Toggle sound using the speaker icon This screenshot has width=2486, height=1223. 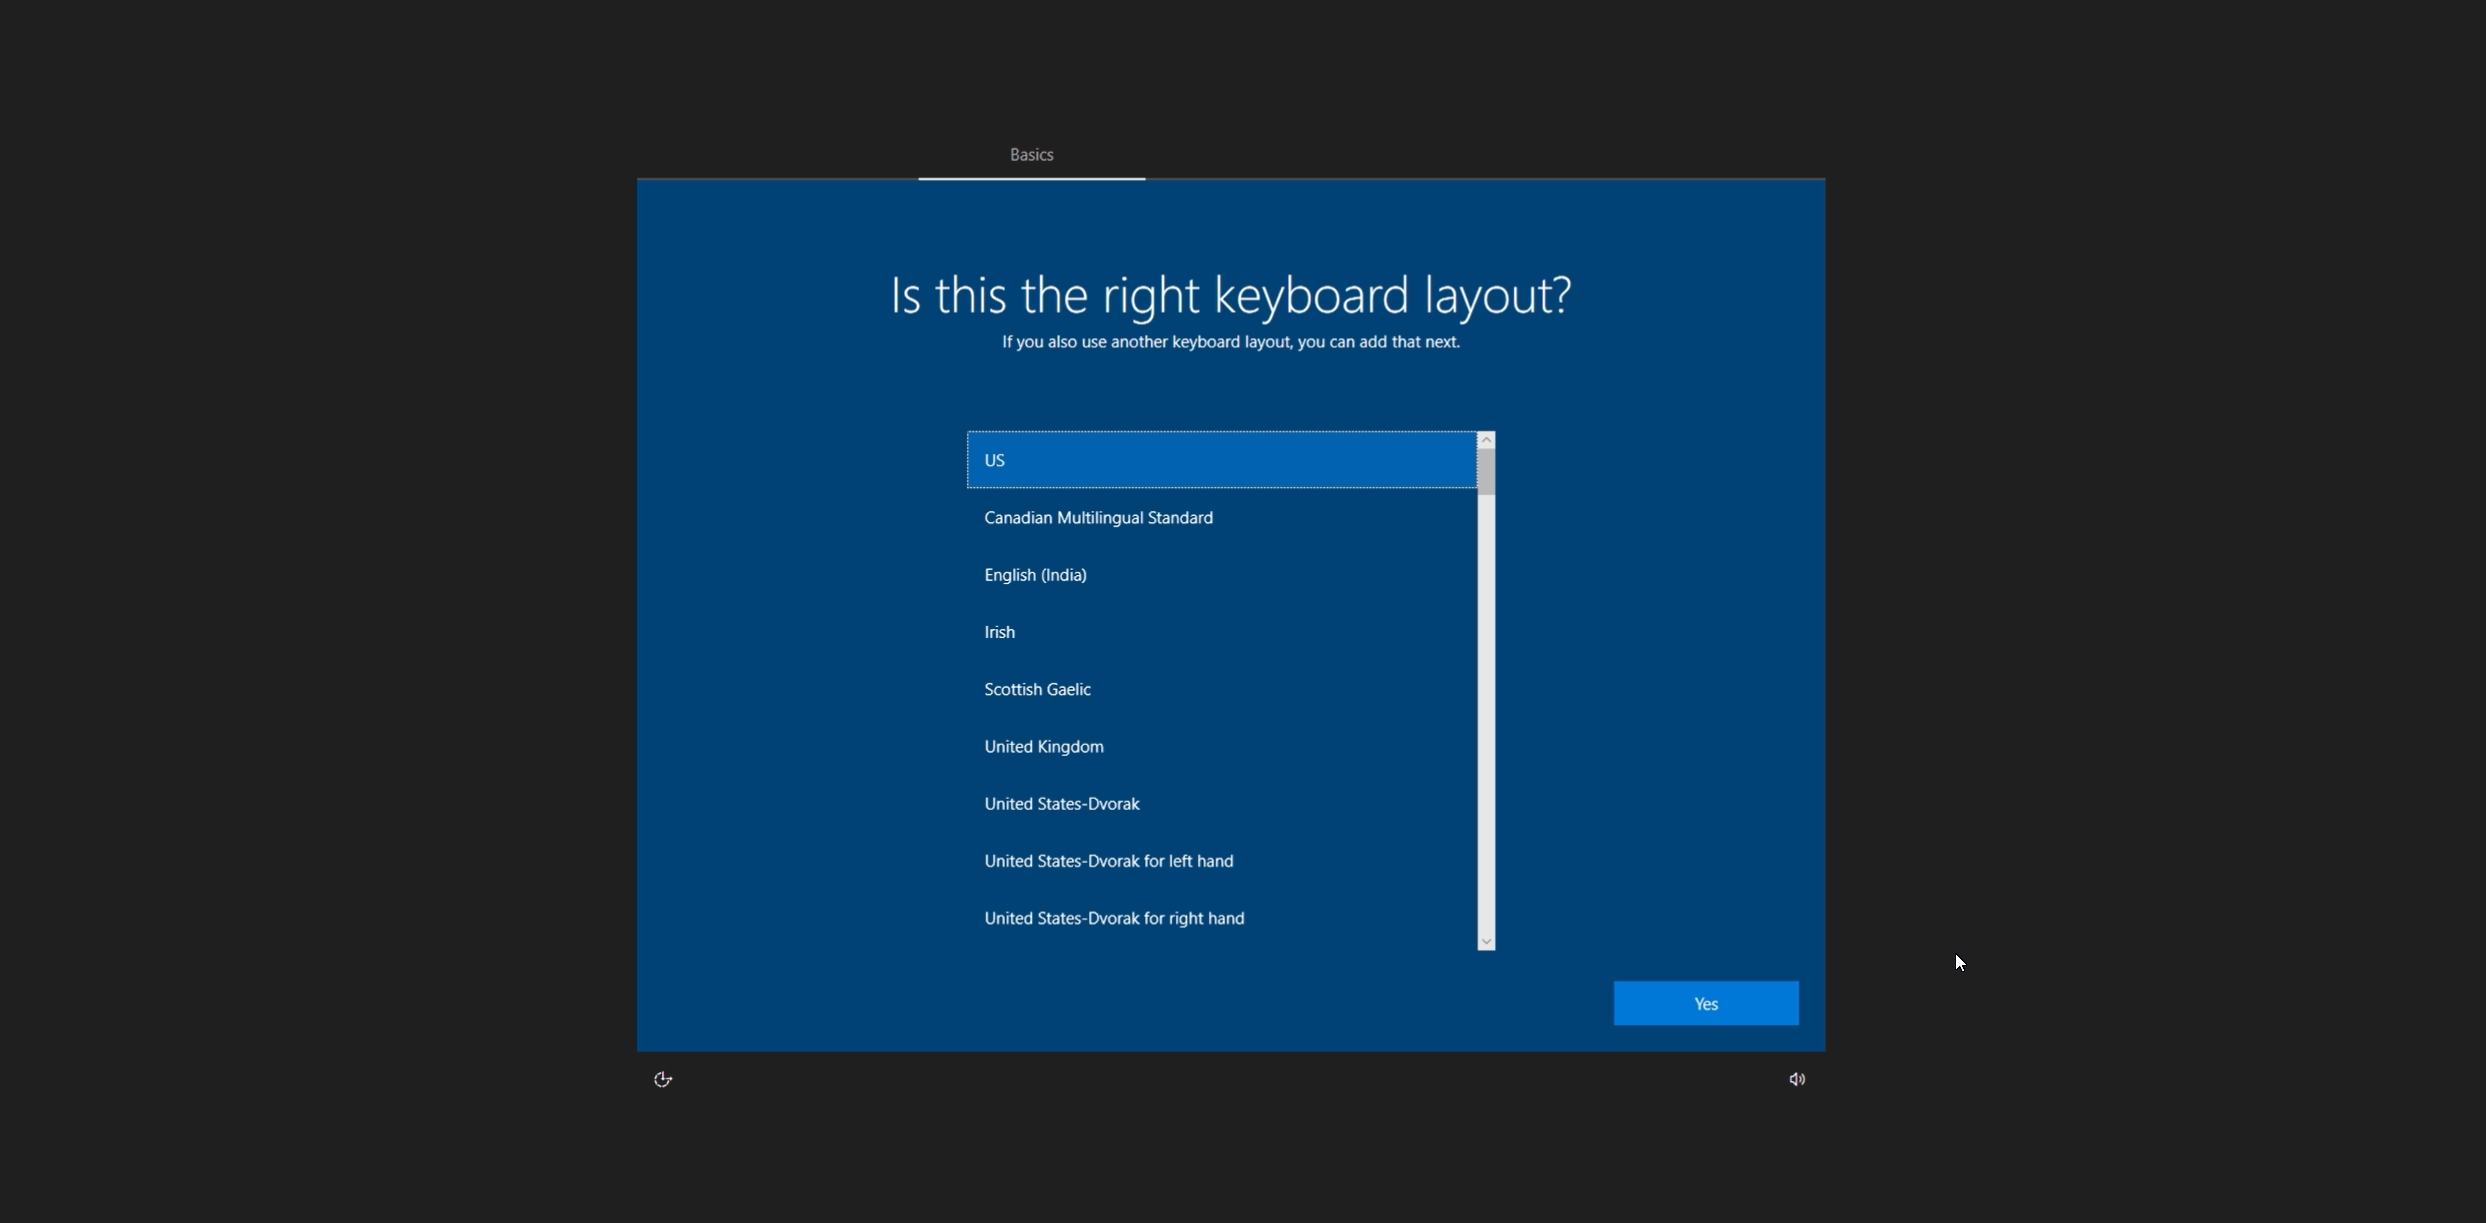pos(1796,1079)
